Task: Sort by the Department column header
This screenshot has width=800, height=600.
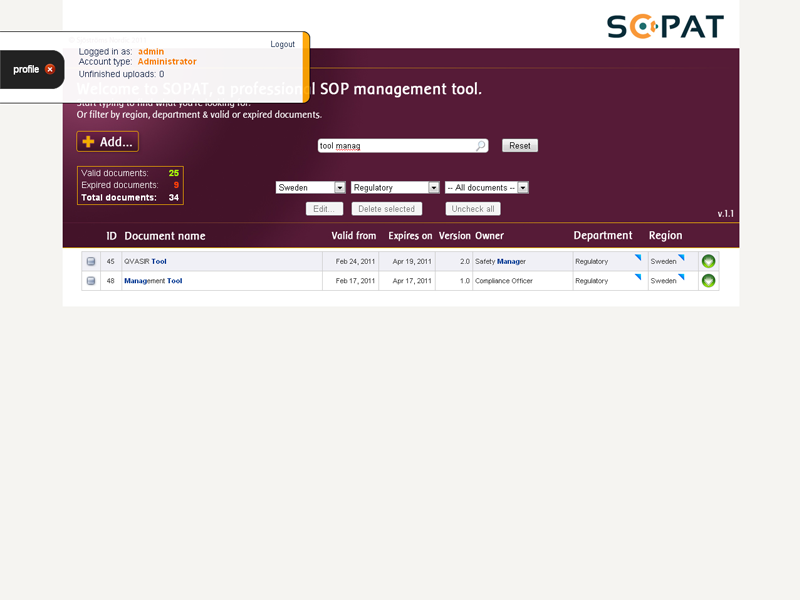Action: coord(603,235)
